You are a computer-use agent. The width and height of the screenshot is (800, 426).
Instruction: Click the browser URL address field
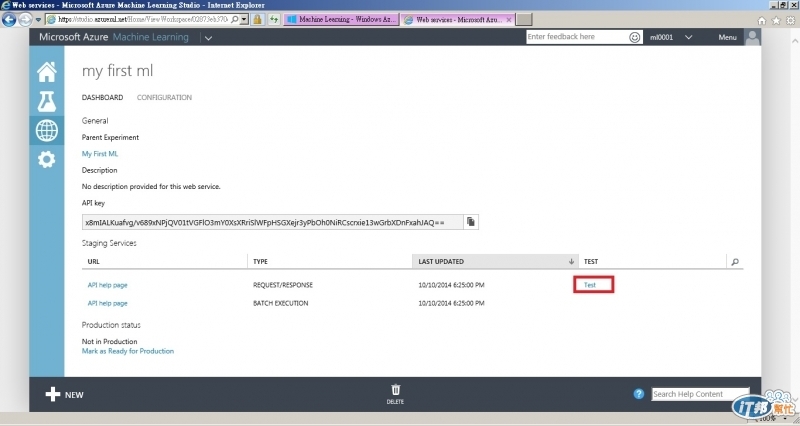click(143, 19)
